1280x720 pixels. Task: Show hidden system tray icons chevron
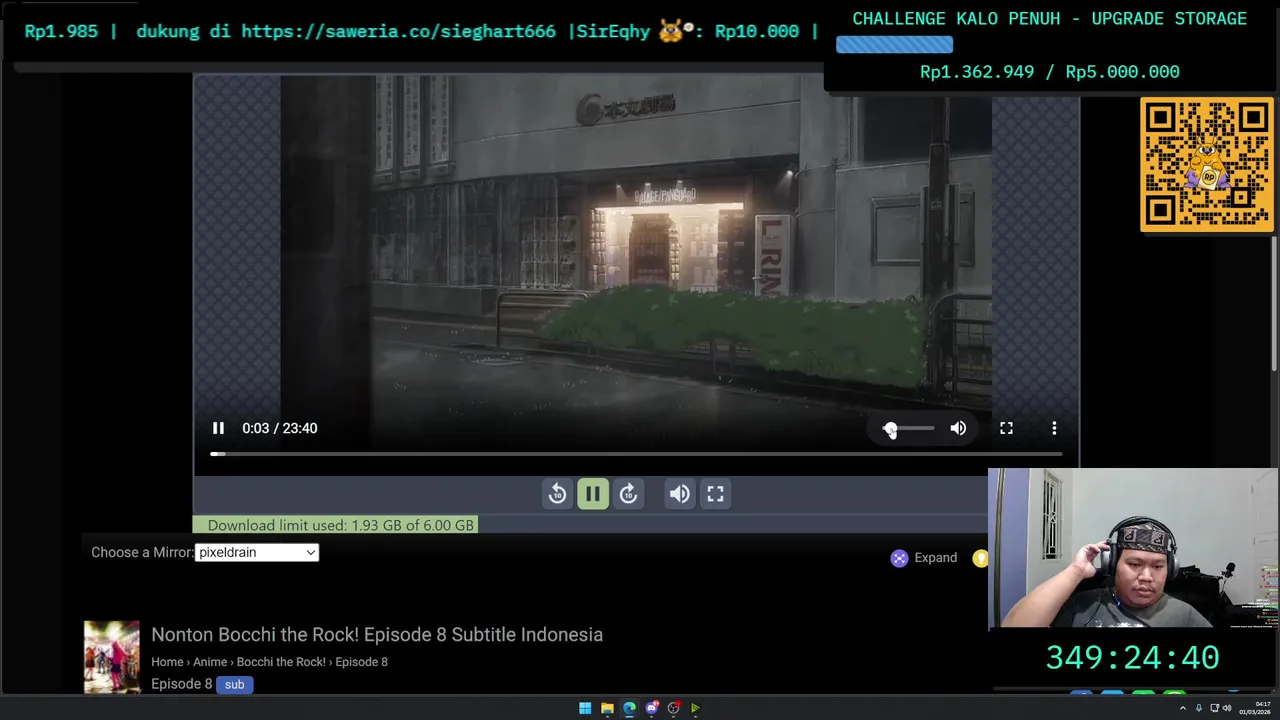(1183, 708)
